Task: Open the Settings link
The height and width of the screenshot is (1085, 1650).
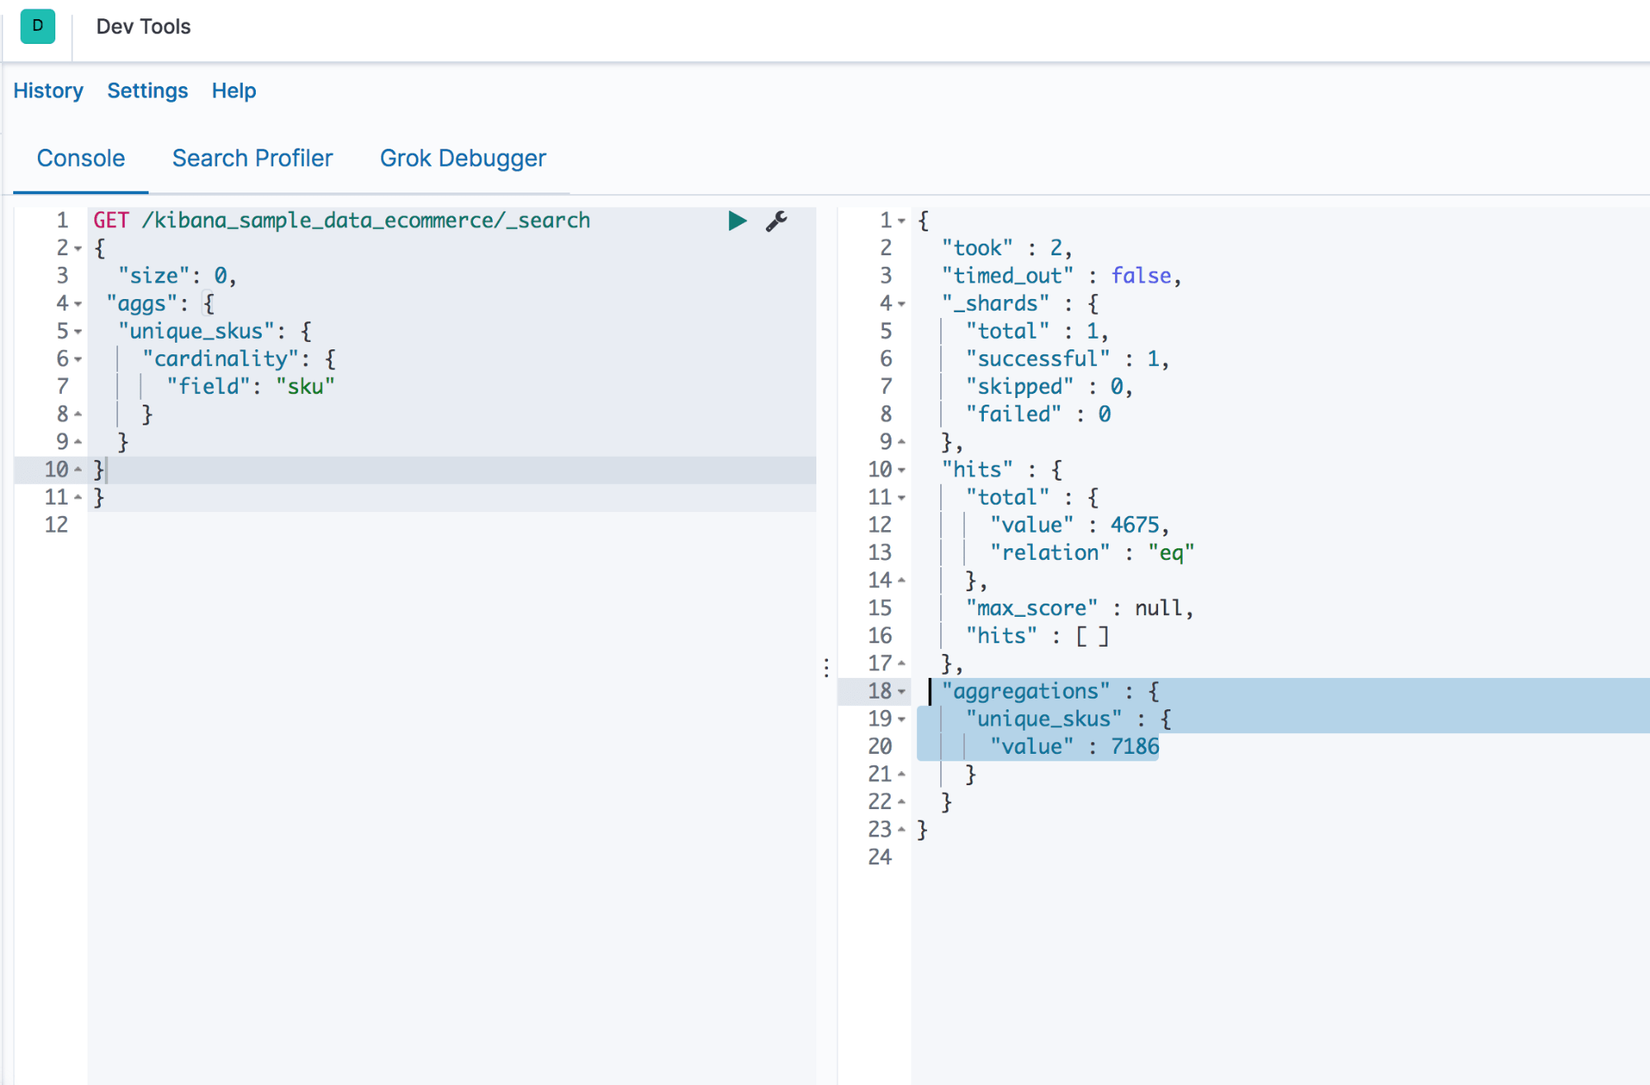Action: pos(147,91)
